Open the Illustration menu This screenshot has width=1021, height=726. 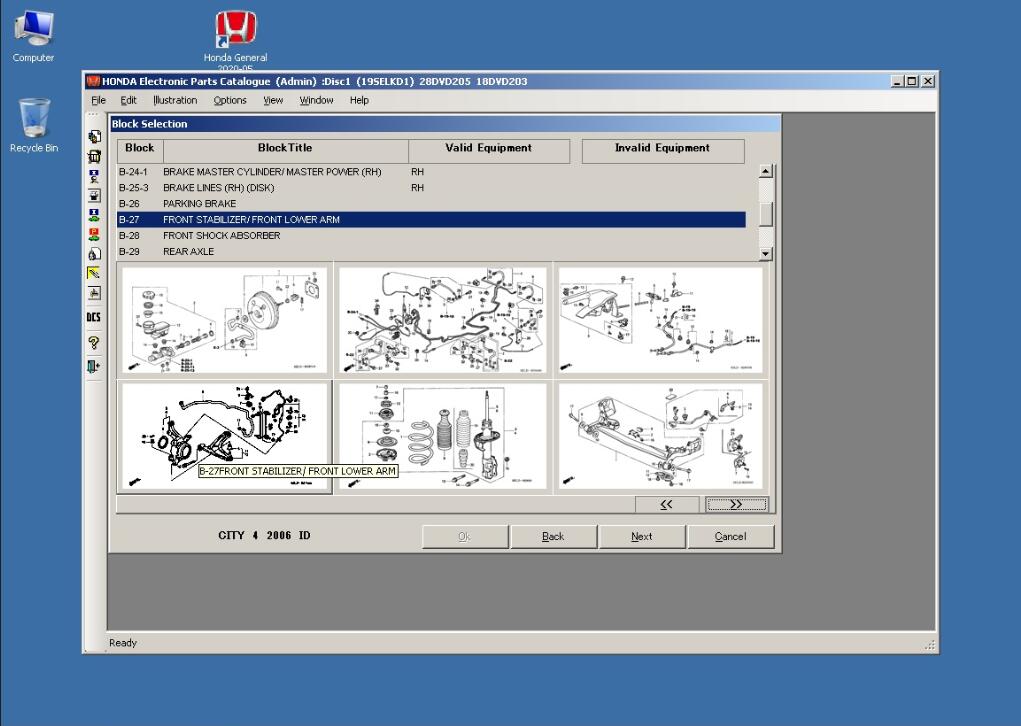(175, 100)
